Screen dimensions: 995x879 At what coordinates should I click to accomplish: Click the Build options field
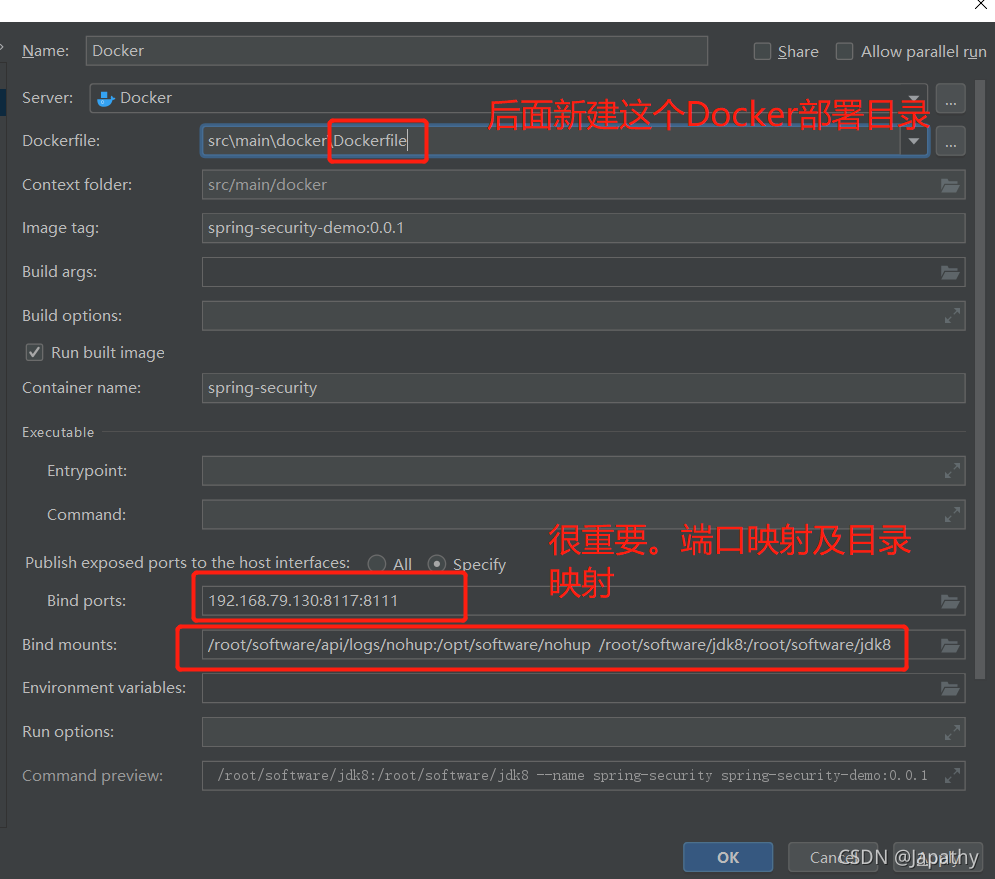[583, 315]
